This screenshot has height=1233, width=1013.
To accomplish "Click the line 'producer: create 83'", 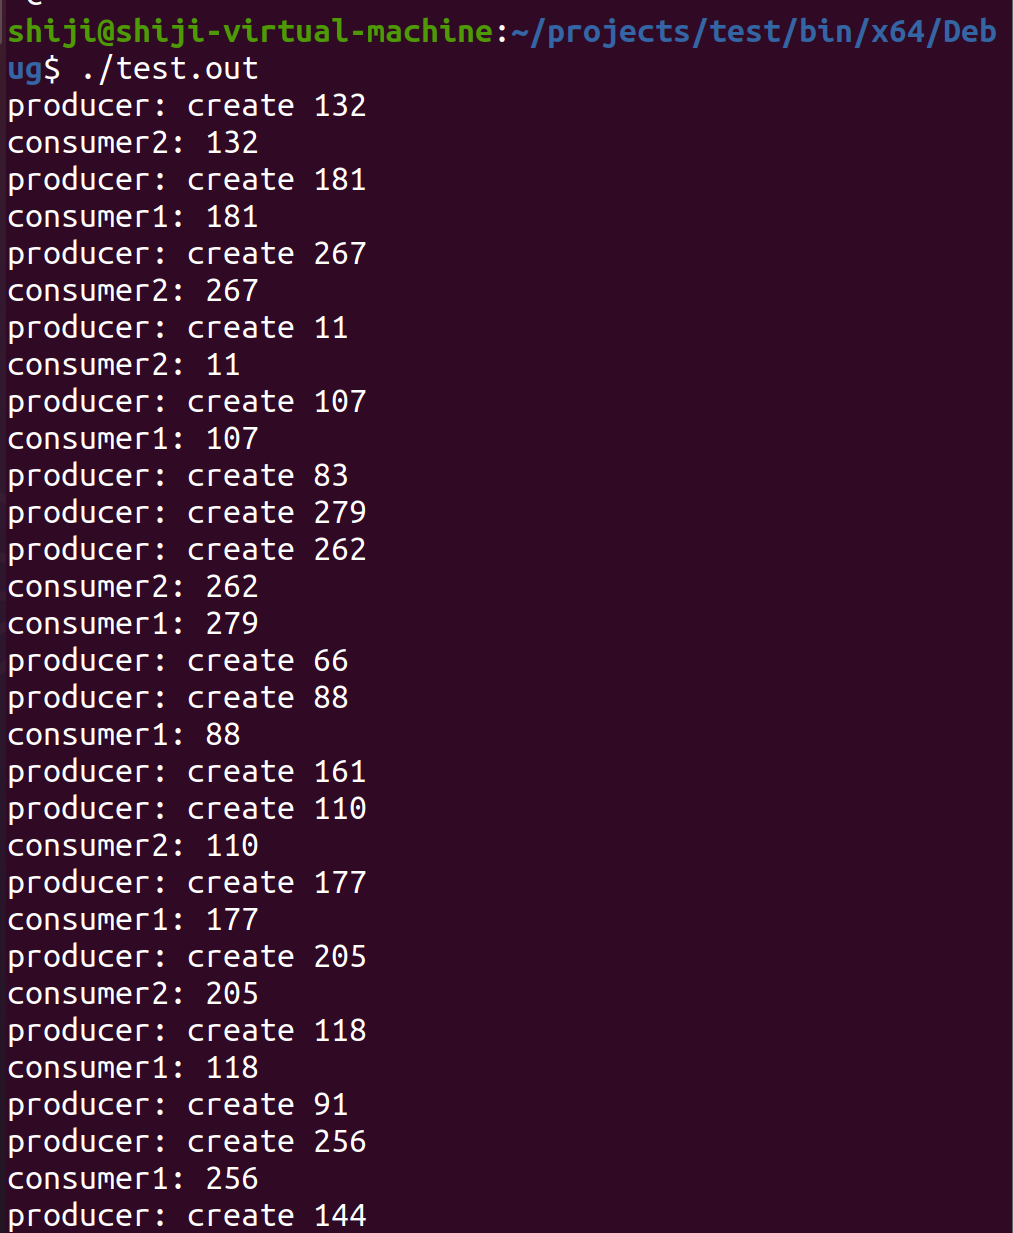I will pyautogui.click(x=178, y=476).
